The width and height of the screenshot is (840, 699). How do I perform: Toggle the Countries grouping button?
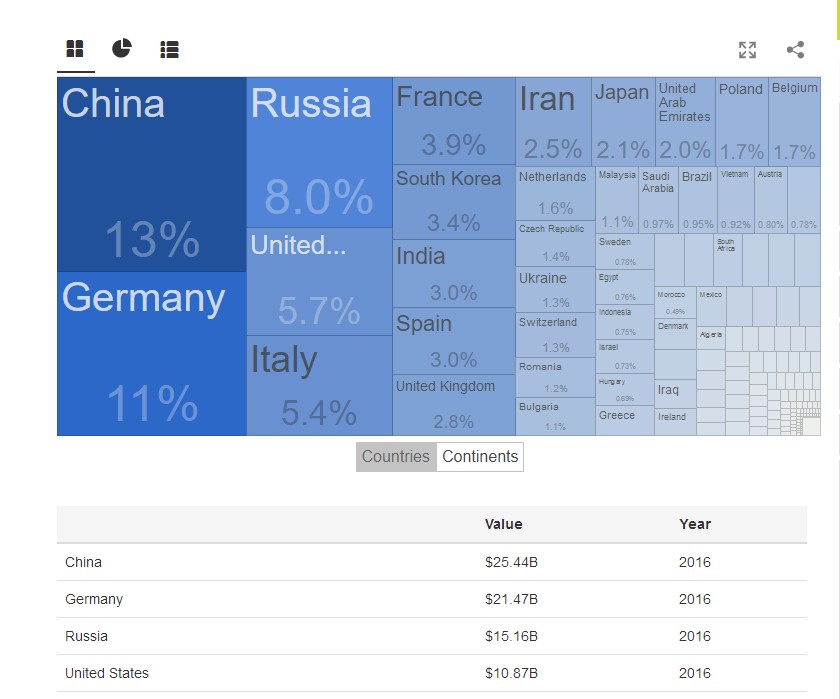pyautogui.click(x=396, y=457)
